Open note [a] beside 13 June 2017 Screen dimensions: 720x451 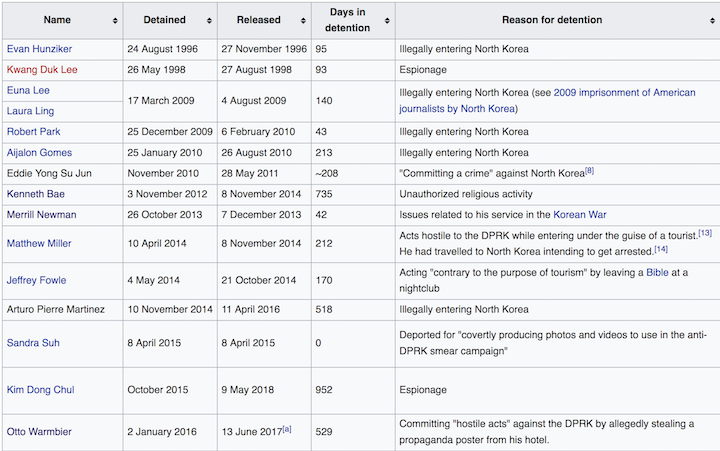[x=287, y=429]
